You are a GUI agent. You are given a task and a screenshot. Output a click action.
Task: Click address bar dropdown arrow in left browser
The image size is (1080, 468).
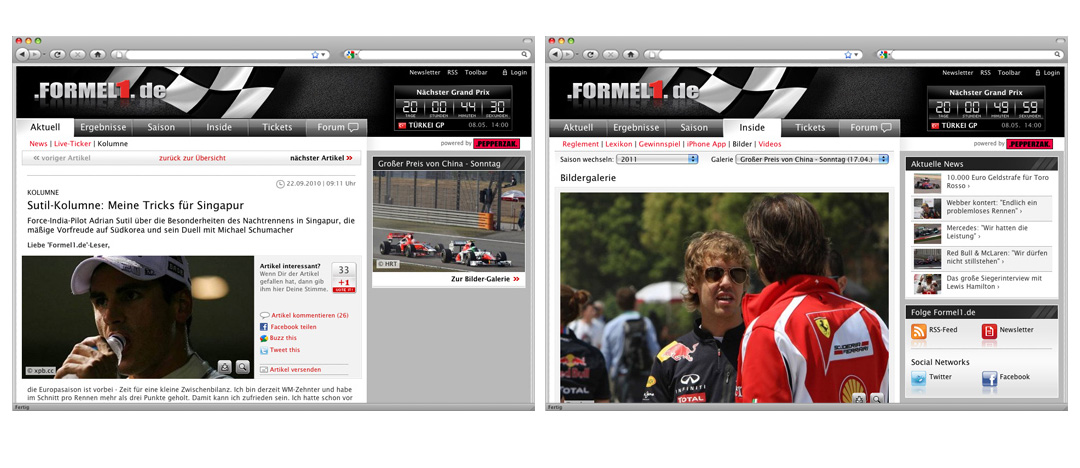(x=324, y=54)
